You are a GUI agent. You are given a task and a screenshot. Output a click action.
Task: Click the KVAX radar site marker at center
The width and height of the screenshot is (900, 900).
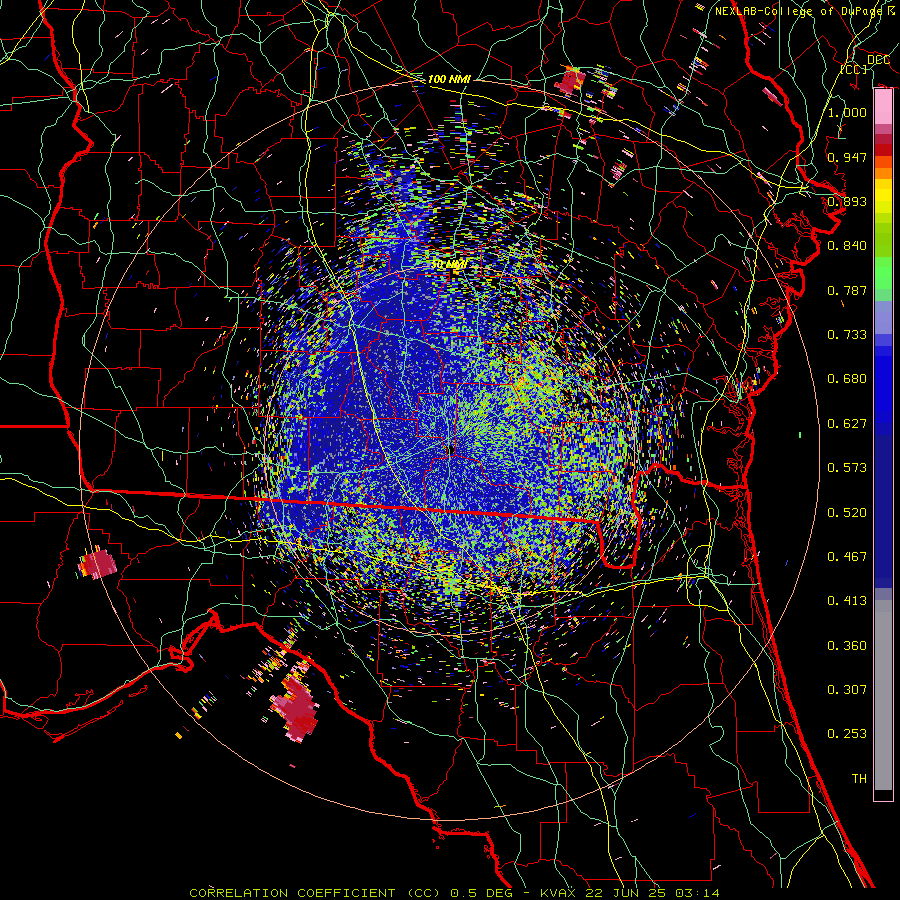(451, 449)
